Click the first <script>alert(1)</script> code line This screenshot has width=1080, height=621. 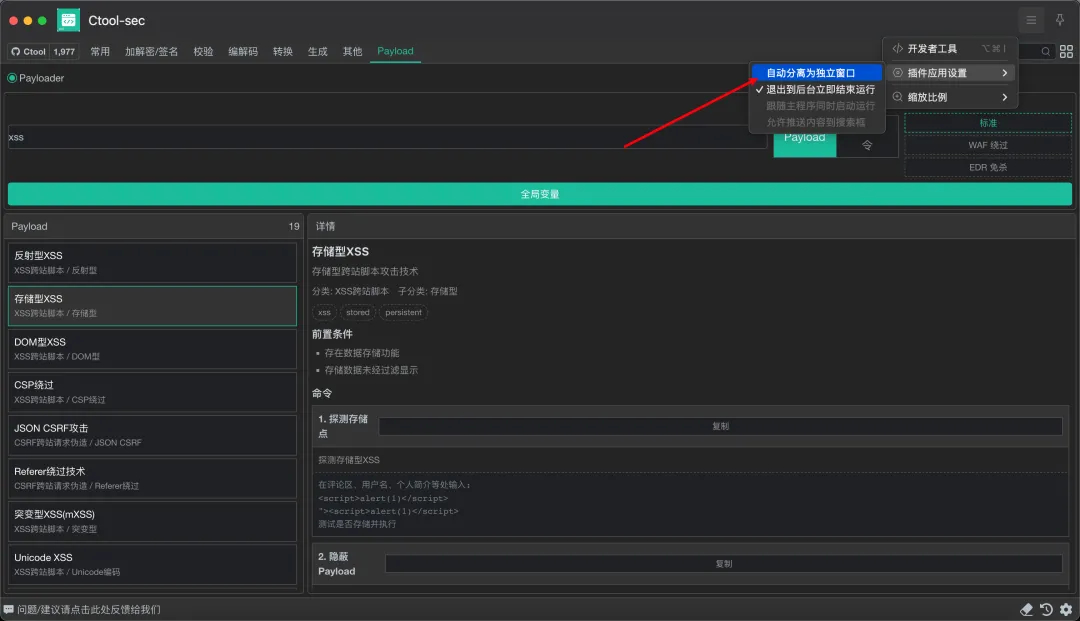[x=383, y=498]
